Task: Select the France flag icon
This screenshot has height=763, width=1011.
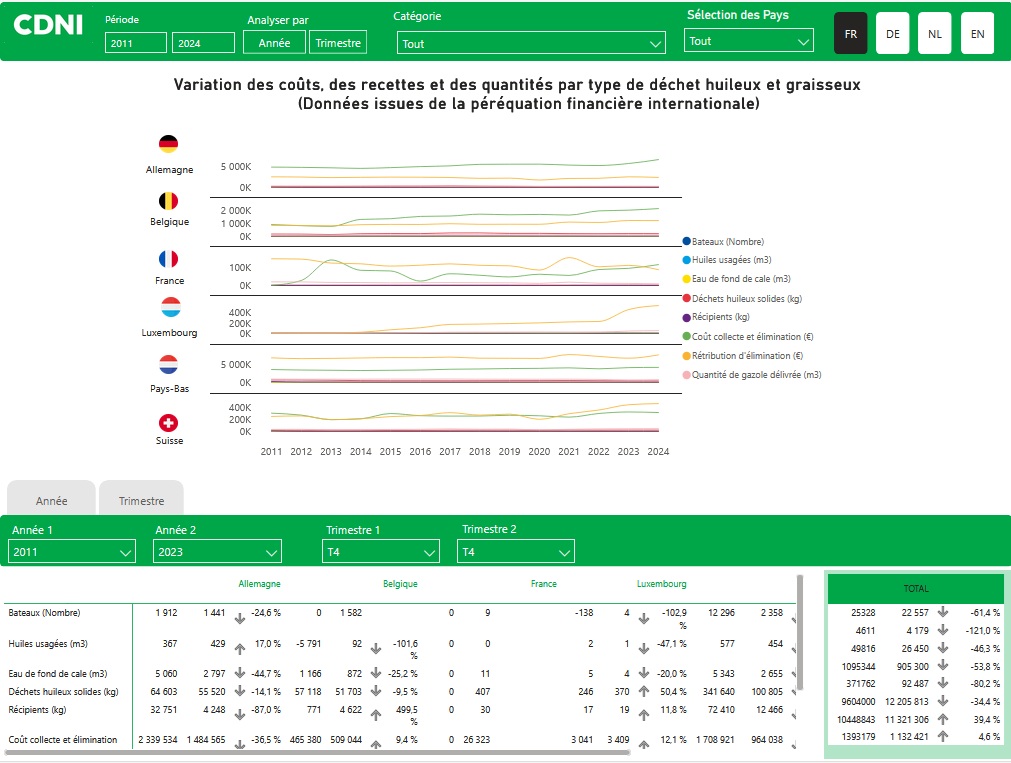Action: pyautogui.click(x=168, y=259)
